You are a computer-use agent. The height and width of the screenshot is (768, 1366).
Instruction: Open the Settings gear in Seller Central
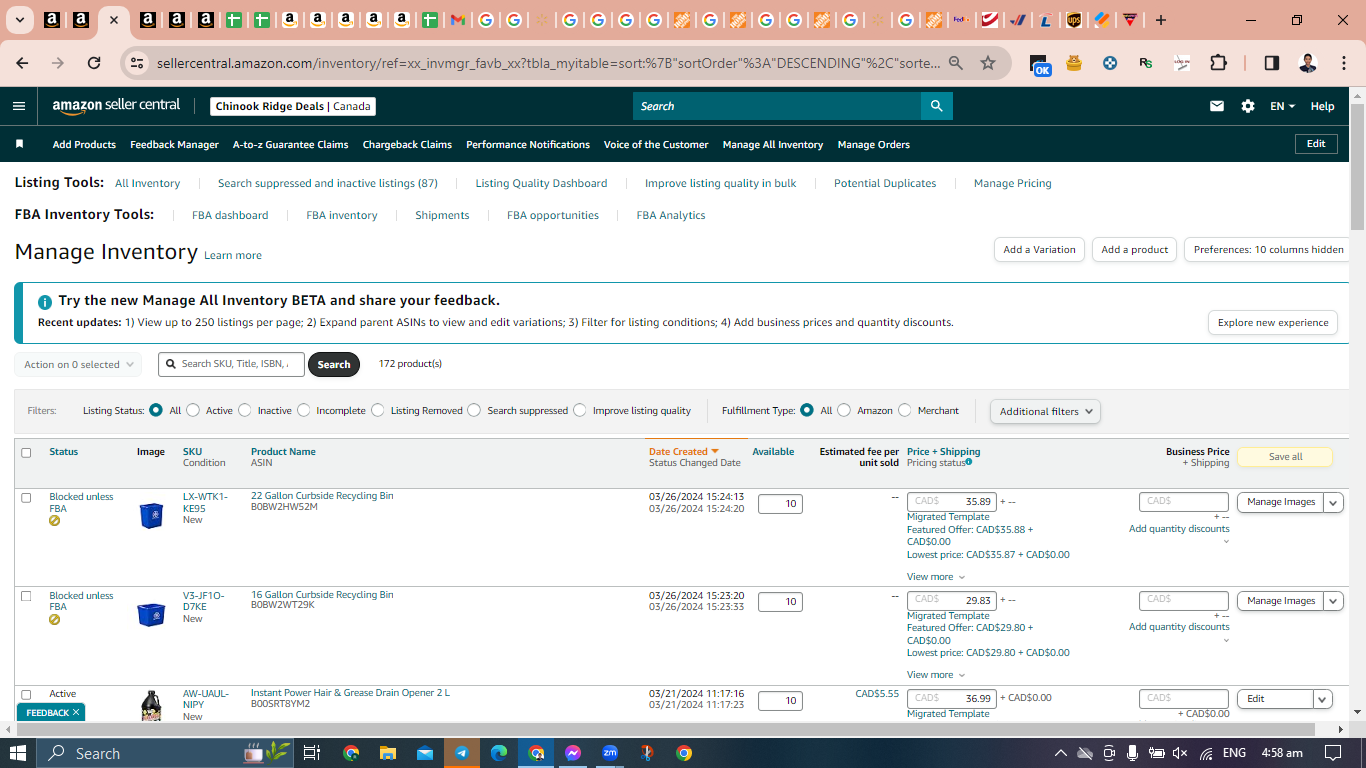[1248, 106]
